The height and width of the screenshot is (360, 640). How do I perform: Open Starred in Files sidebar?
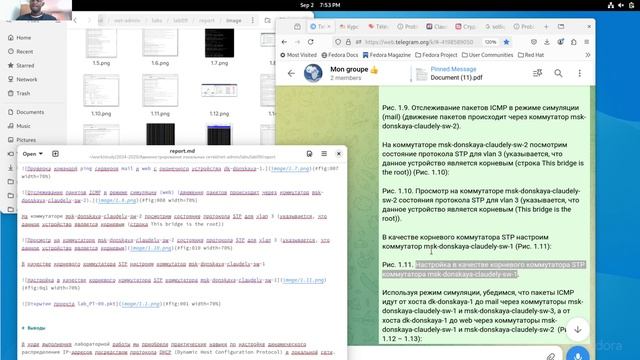[x=25, y=65]
